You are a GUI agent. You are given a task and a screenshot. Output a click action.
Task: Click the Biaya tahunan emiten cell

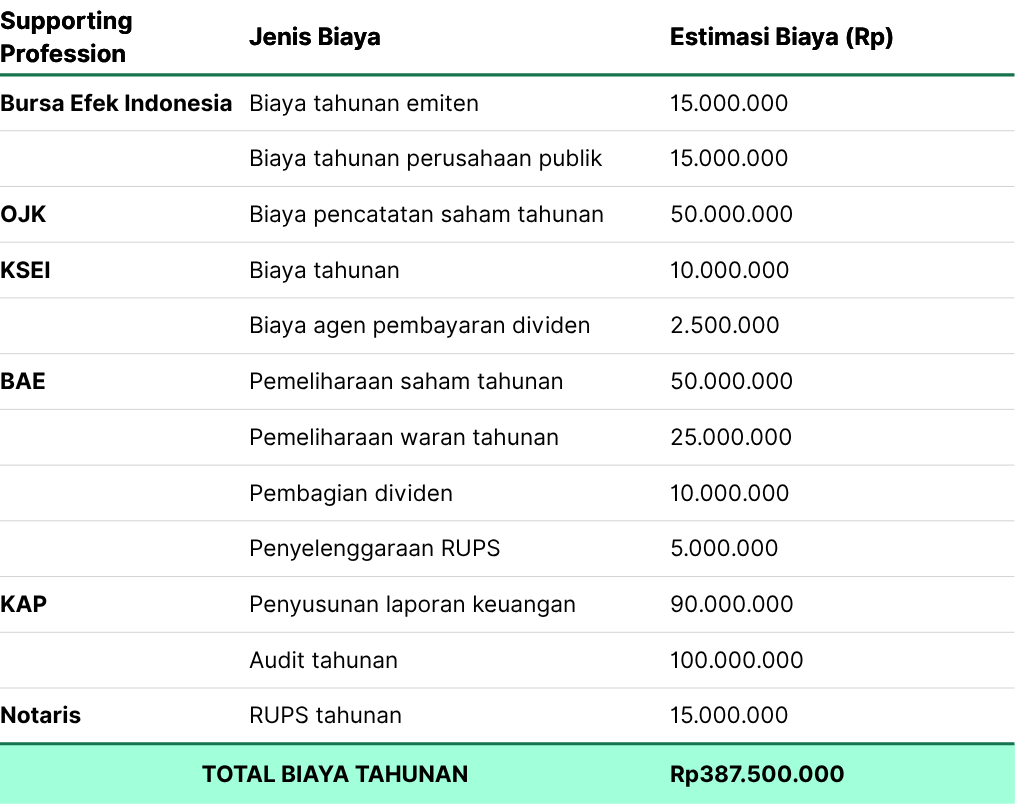(364, 103)
